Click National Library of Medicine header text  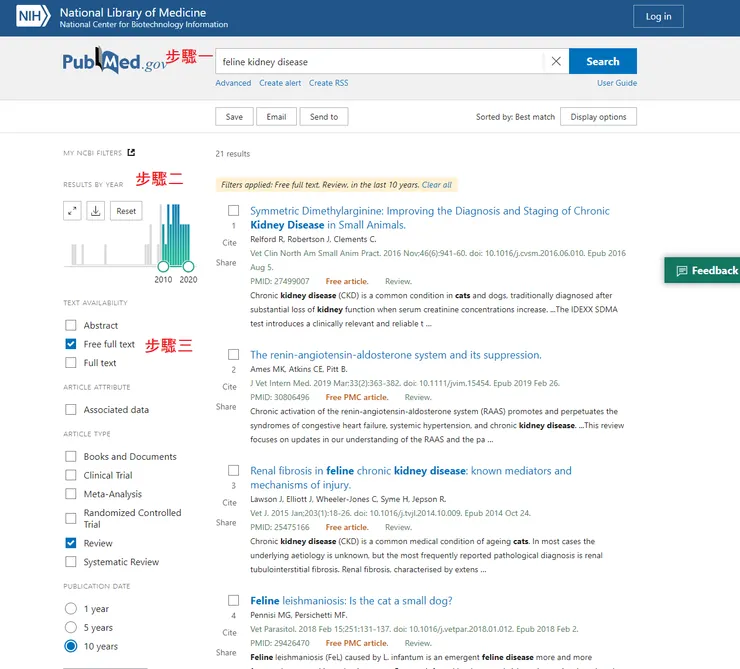[133, 12]
